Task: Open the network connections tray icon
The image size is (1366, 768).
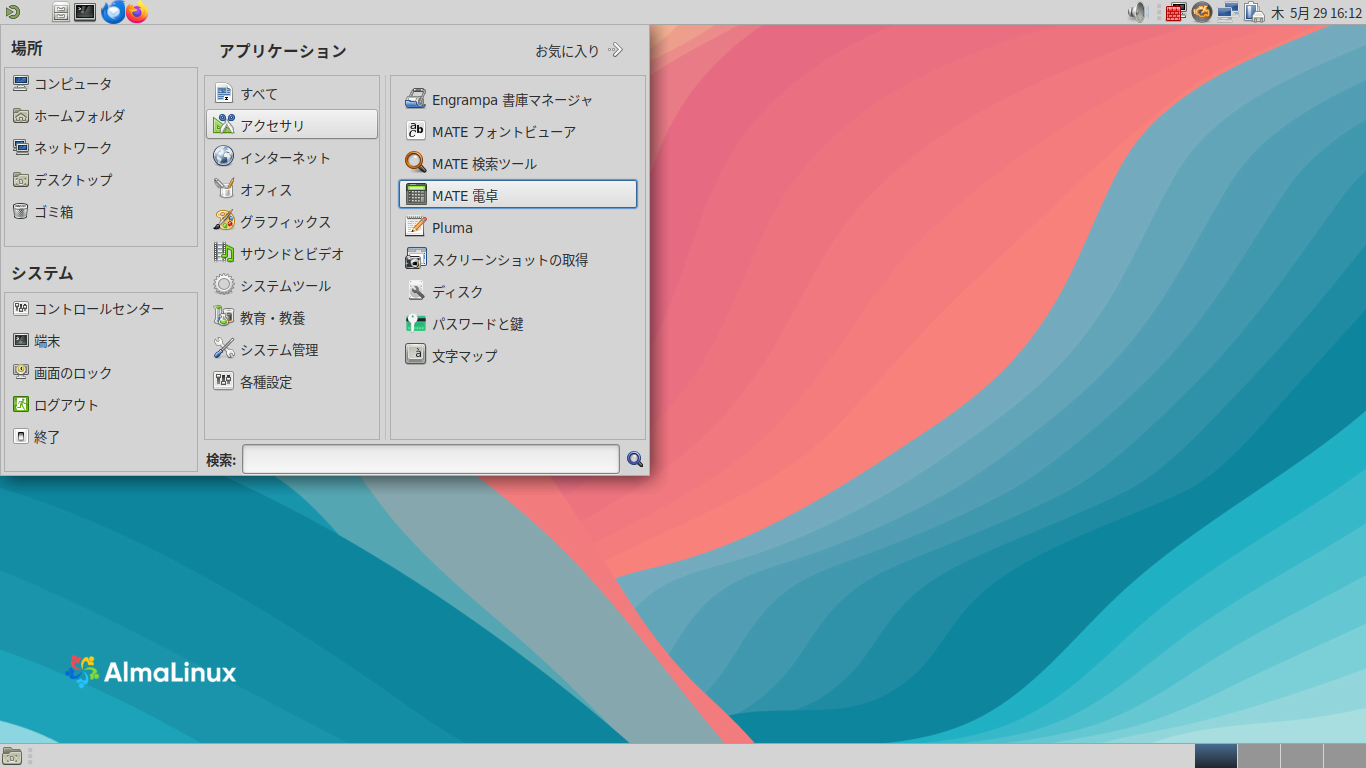Action: coord(1228,12)
